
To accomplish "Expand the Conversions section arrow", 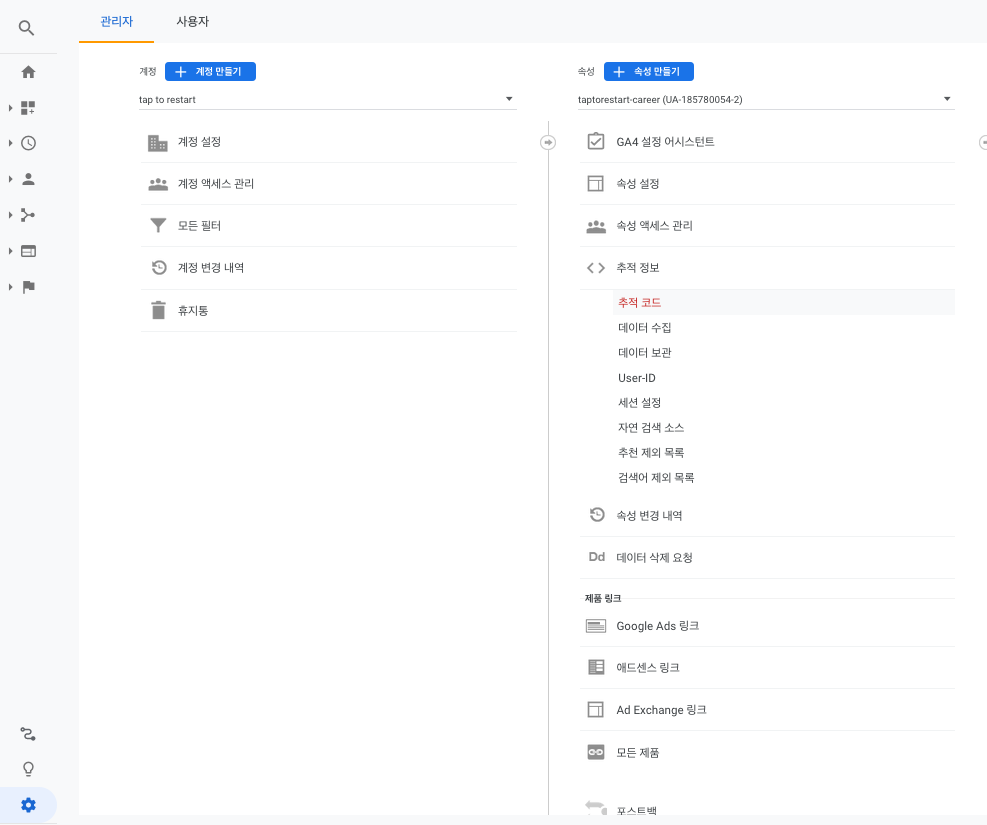I will point(10,287).
